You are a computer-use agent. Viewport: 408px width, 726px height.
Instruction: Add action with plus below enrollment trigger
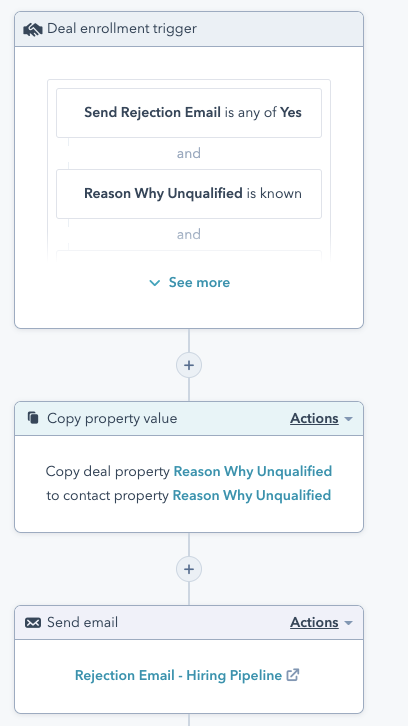[x=189, y=365]
